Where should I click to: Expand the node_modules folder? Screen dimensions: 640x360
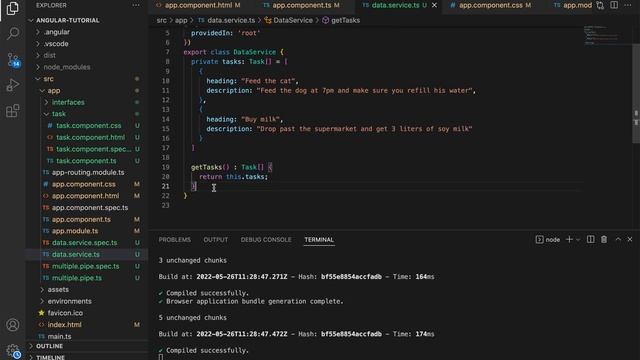pos(87,67)
